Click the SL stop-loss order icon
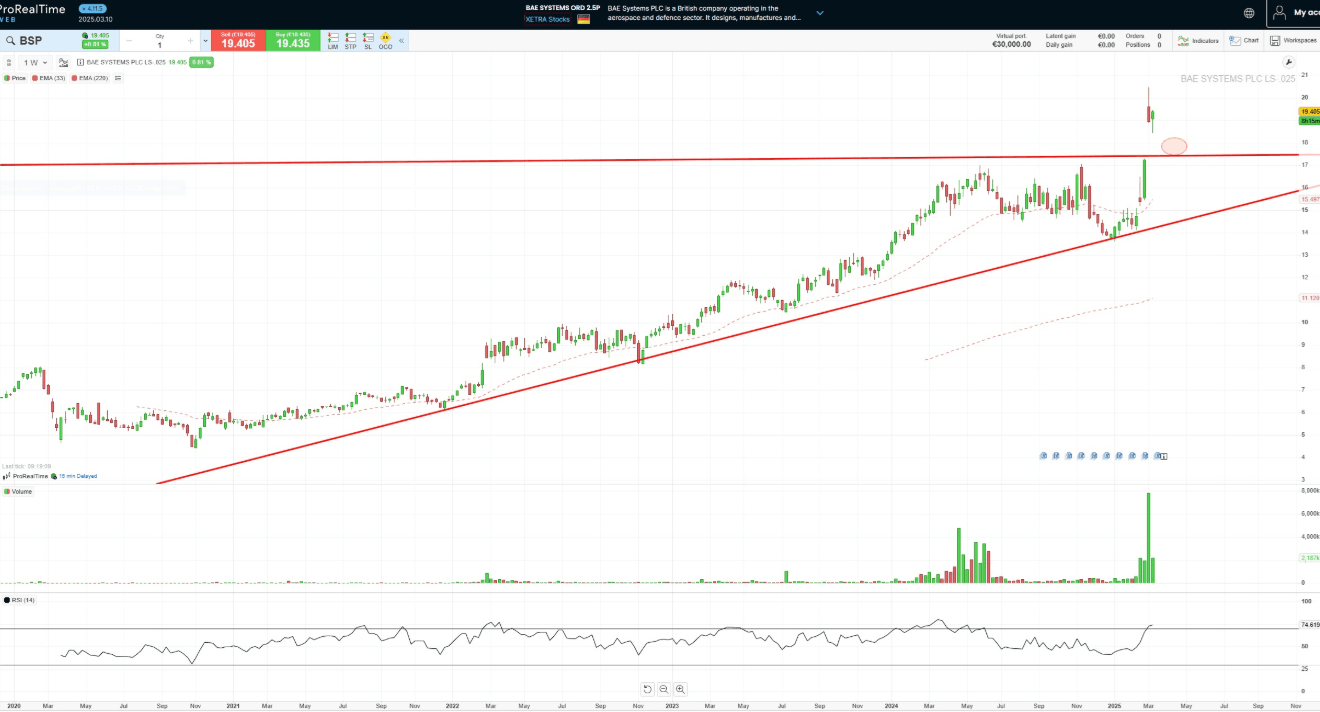This screenshot has width=1320, height=712. 367,41
